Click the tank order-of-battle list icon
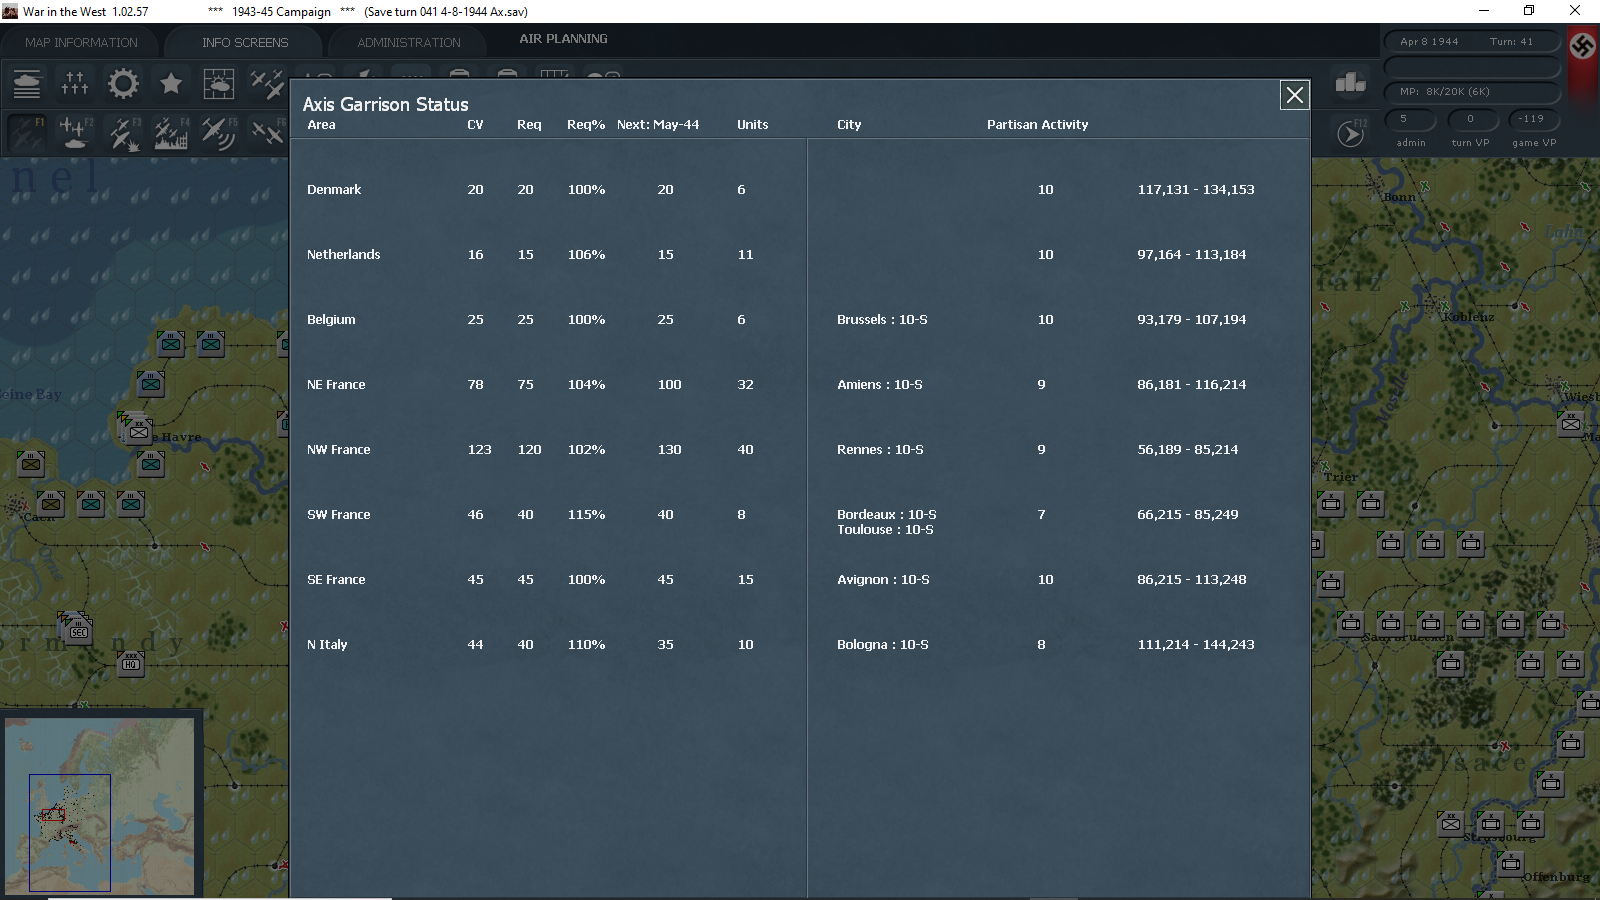This screenshot has width=1600, height=900. coord(27,83)
